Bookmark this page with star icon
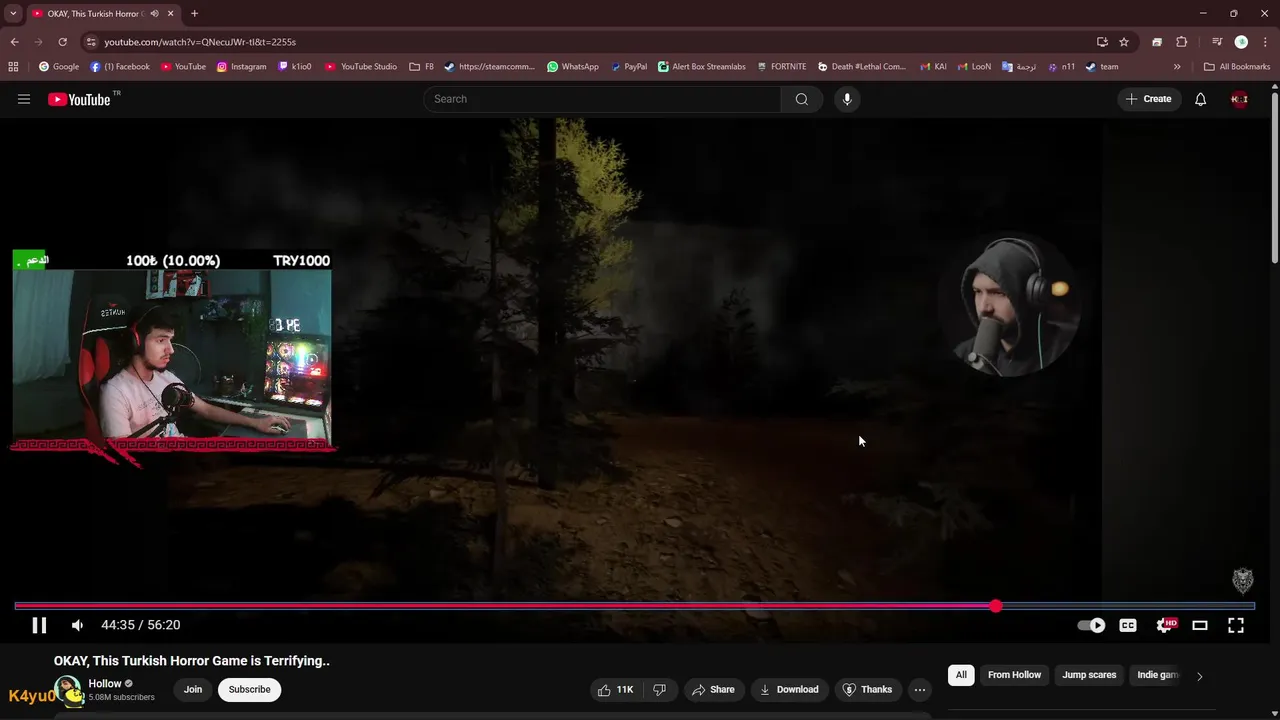This screenshot has width=1280, height=720. point(1124,42)
